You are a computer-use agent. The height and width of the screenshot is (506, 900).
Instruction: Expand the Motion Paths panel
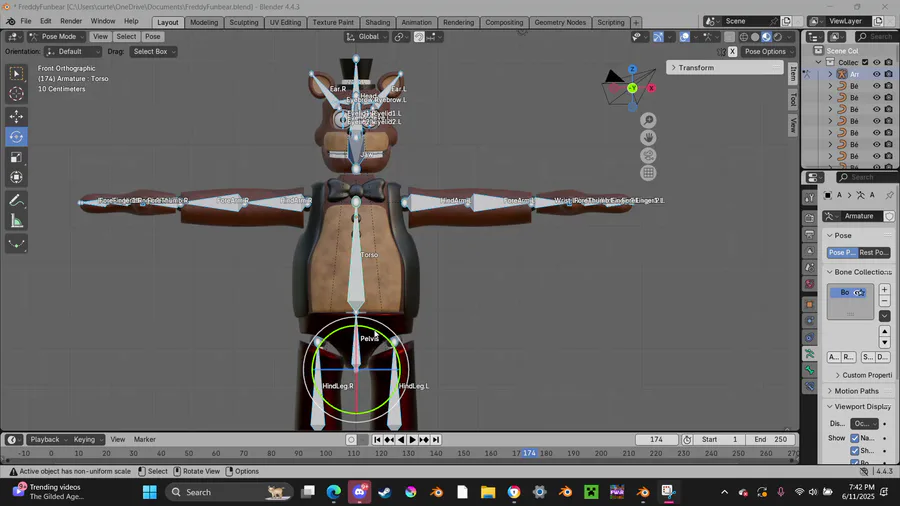click(856, 391)
